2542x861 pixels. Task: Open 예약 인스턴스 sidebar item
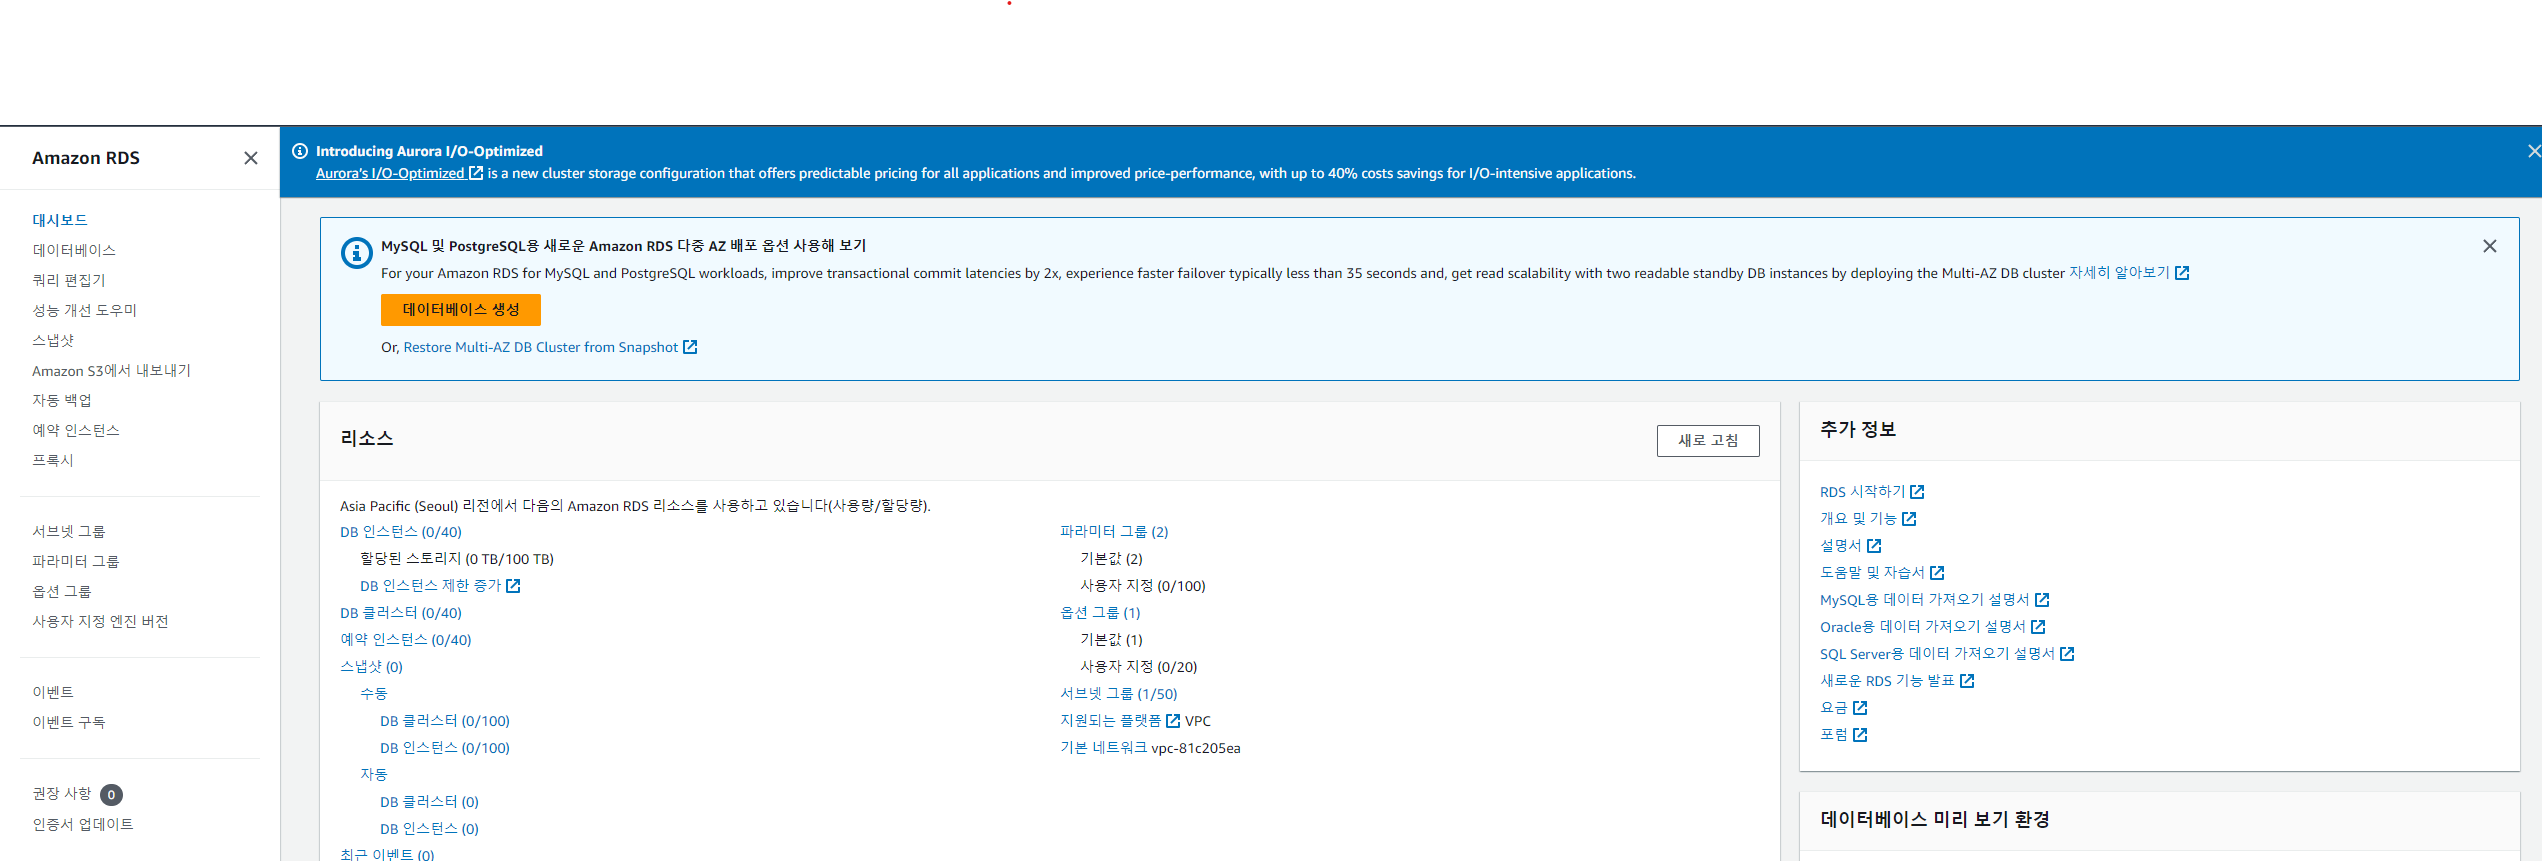[76, 430]
